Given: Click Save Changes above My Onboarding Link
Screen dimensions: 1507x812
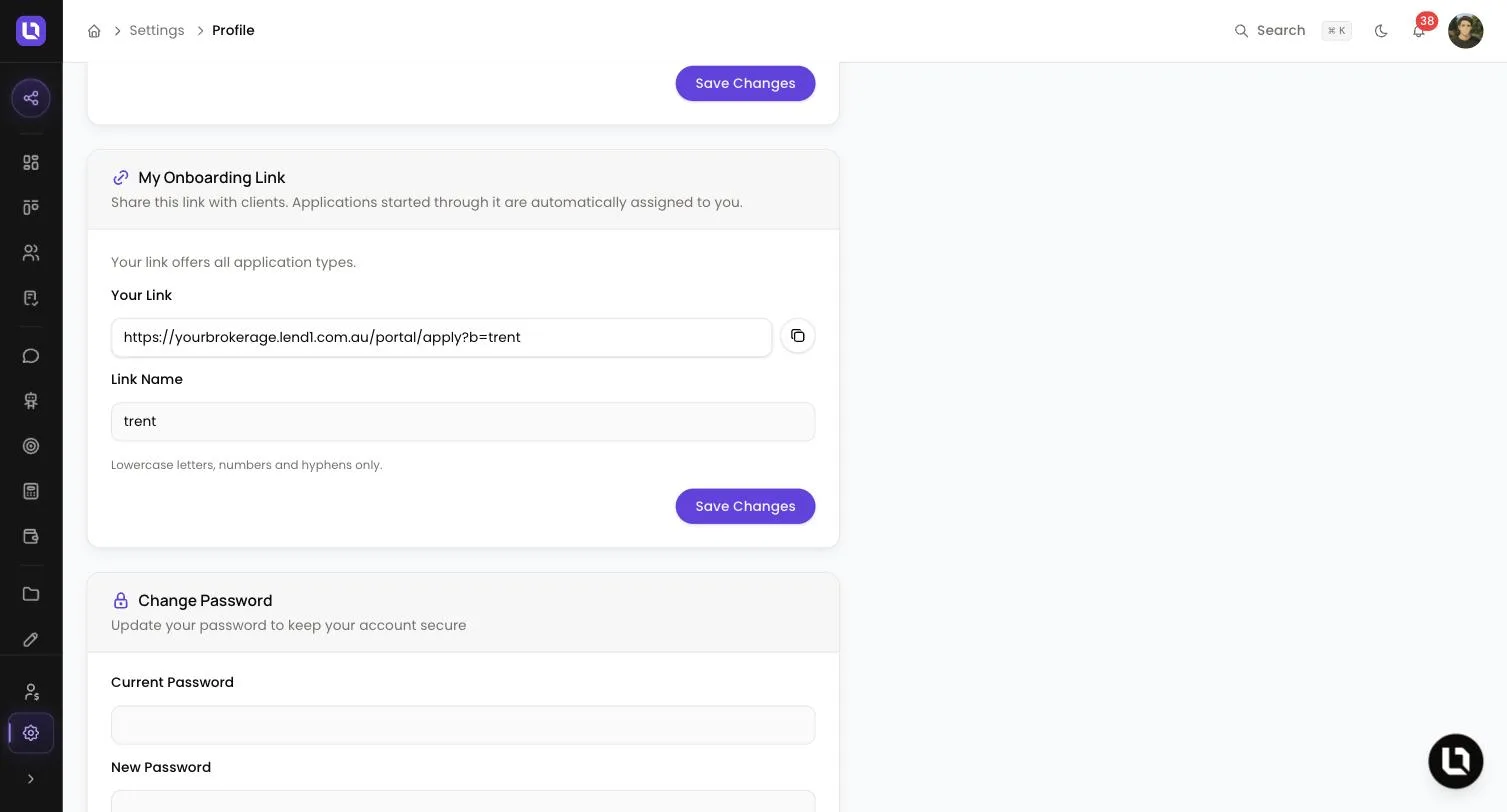Looking at the screenshot, I should [x=745, y=83].
